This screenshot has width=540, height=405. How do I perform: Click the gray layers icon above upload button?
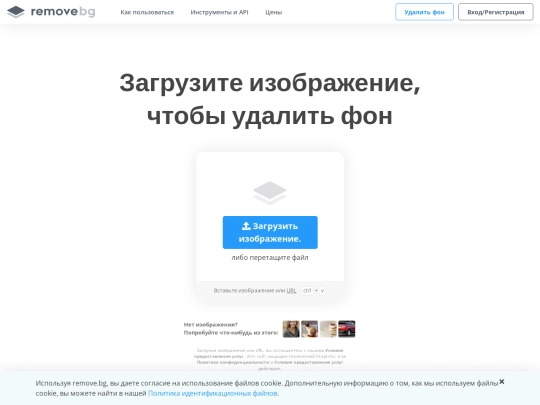pyautogui.click(x=270, y=193)
